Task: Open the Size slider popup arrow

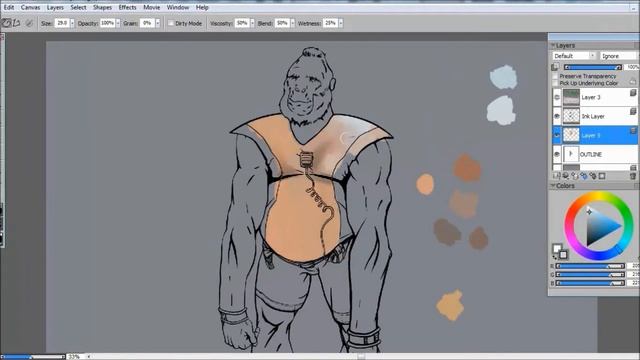Action: point(72,23)
